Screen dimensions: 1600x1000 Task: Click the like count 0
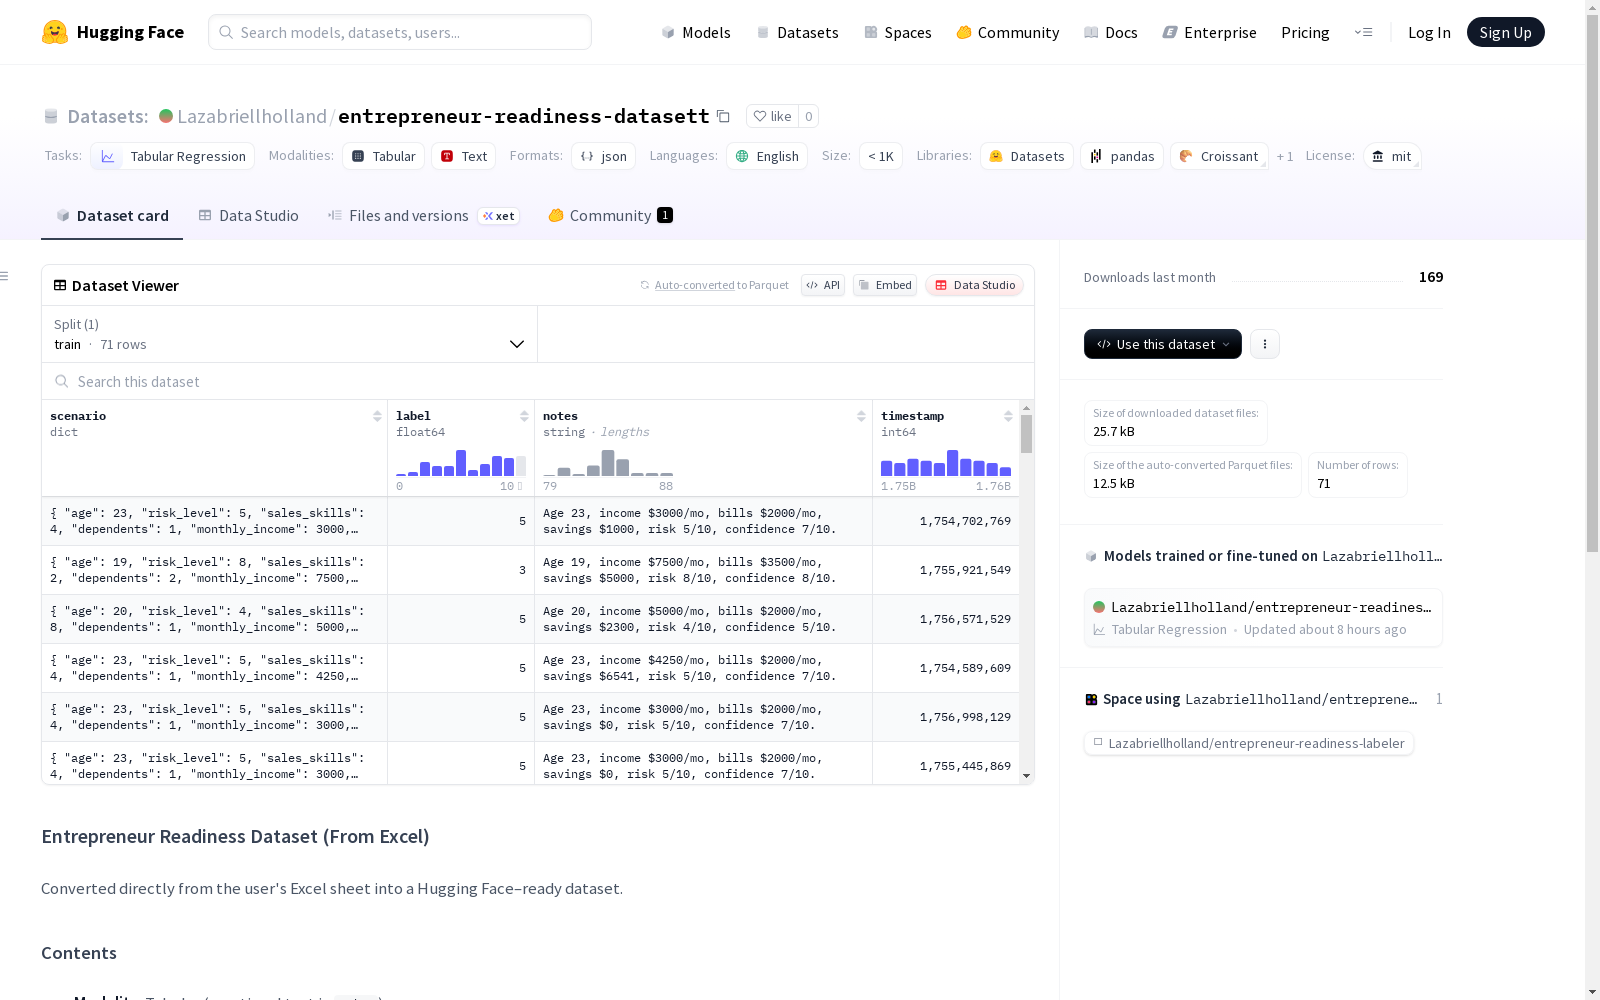(809, 116)
